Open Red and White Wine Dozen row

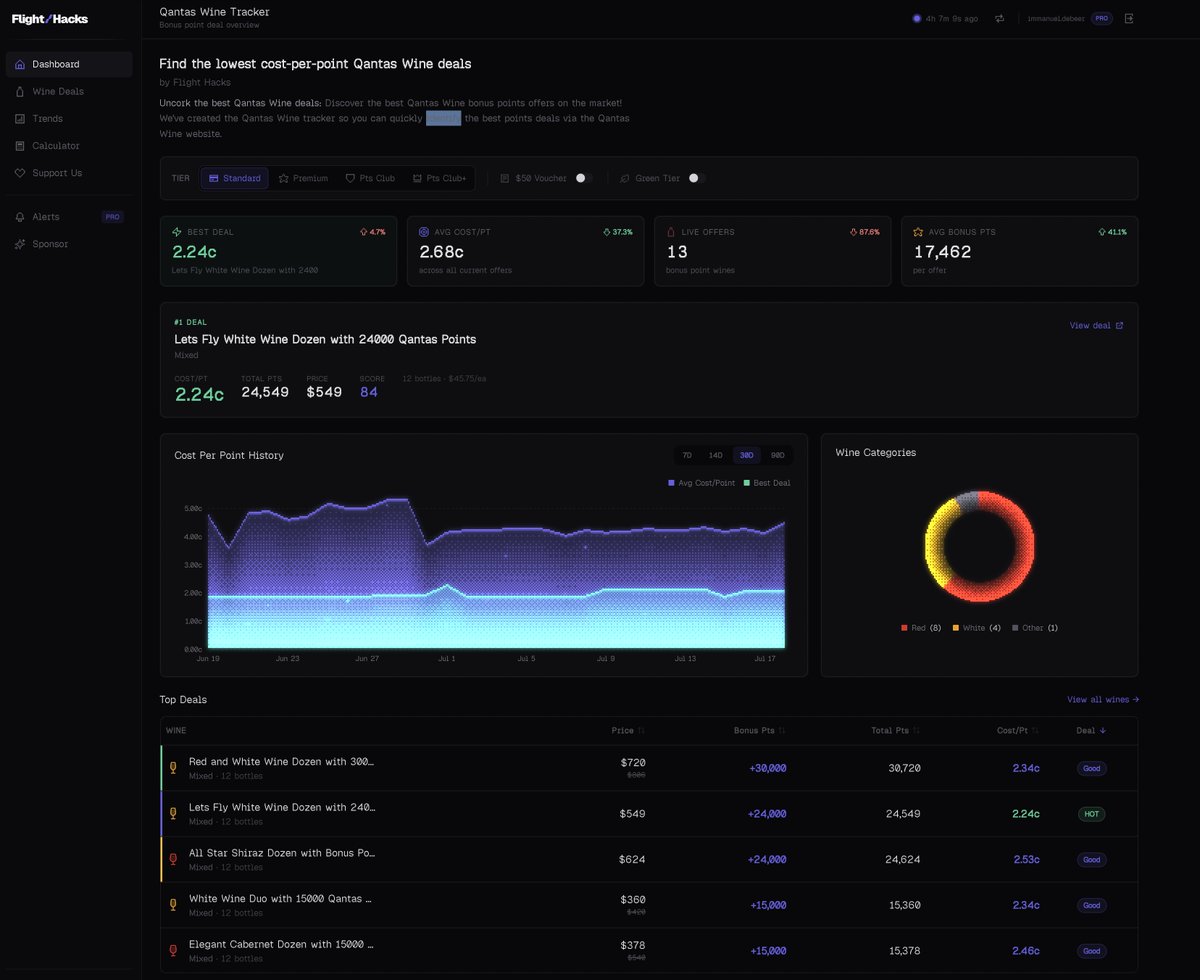pos(649,768)
